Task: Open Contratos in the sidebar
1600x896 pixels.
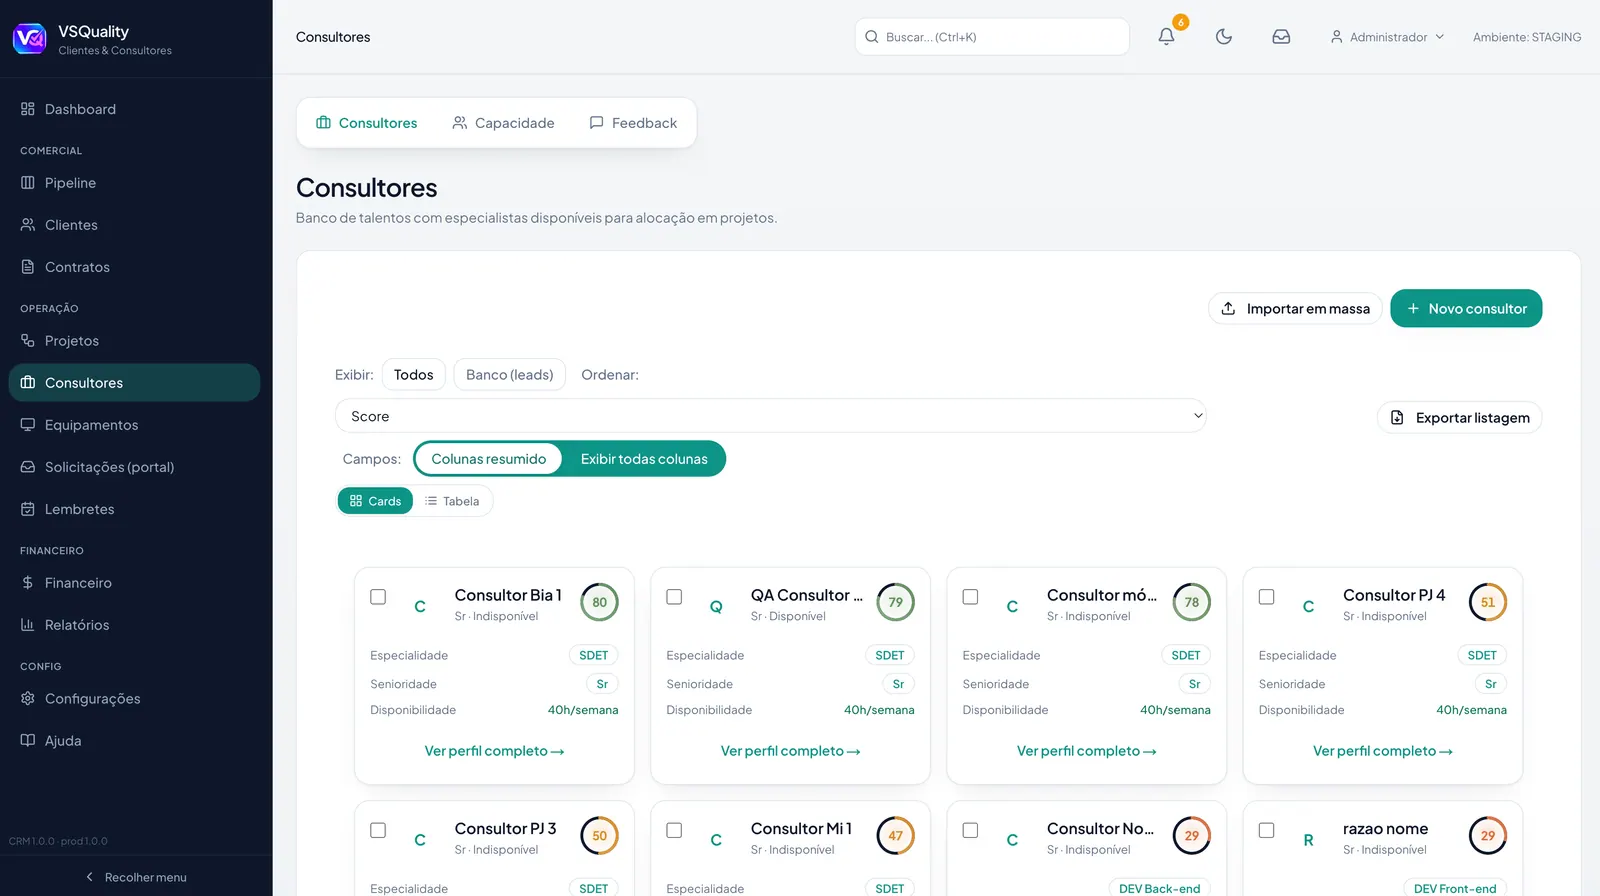Action: [134, 267]
